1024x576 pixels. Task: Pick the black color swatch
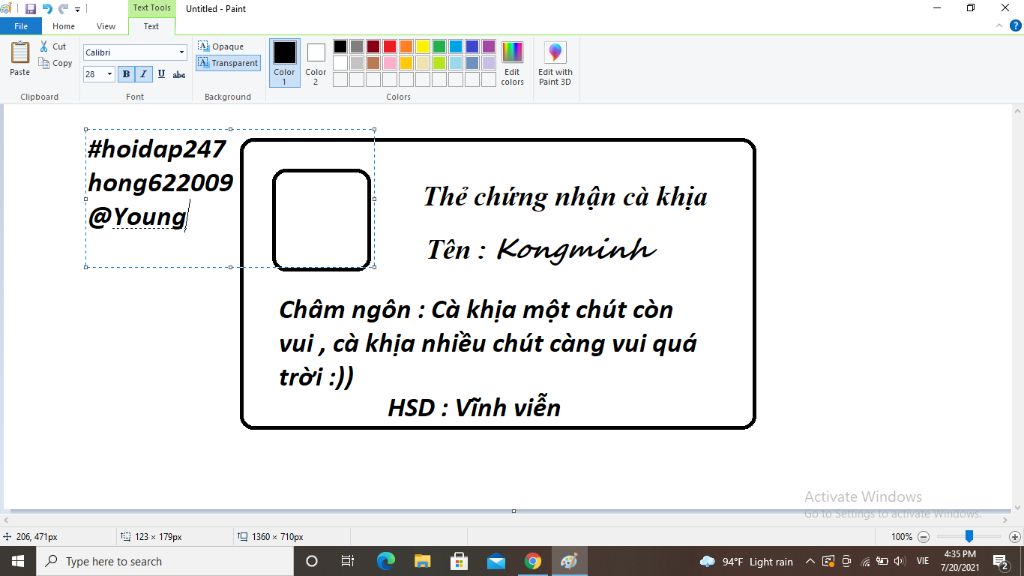[x=340, y=46]
